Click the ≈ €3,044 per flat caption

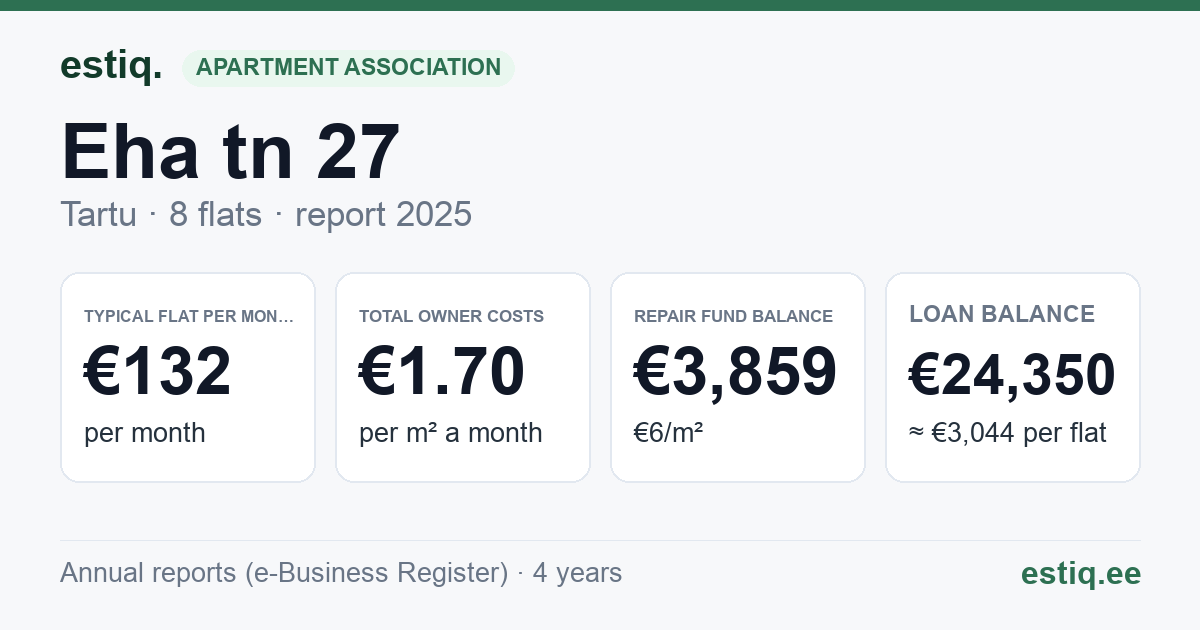(1008, 433)
